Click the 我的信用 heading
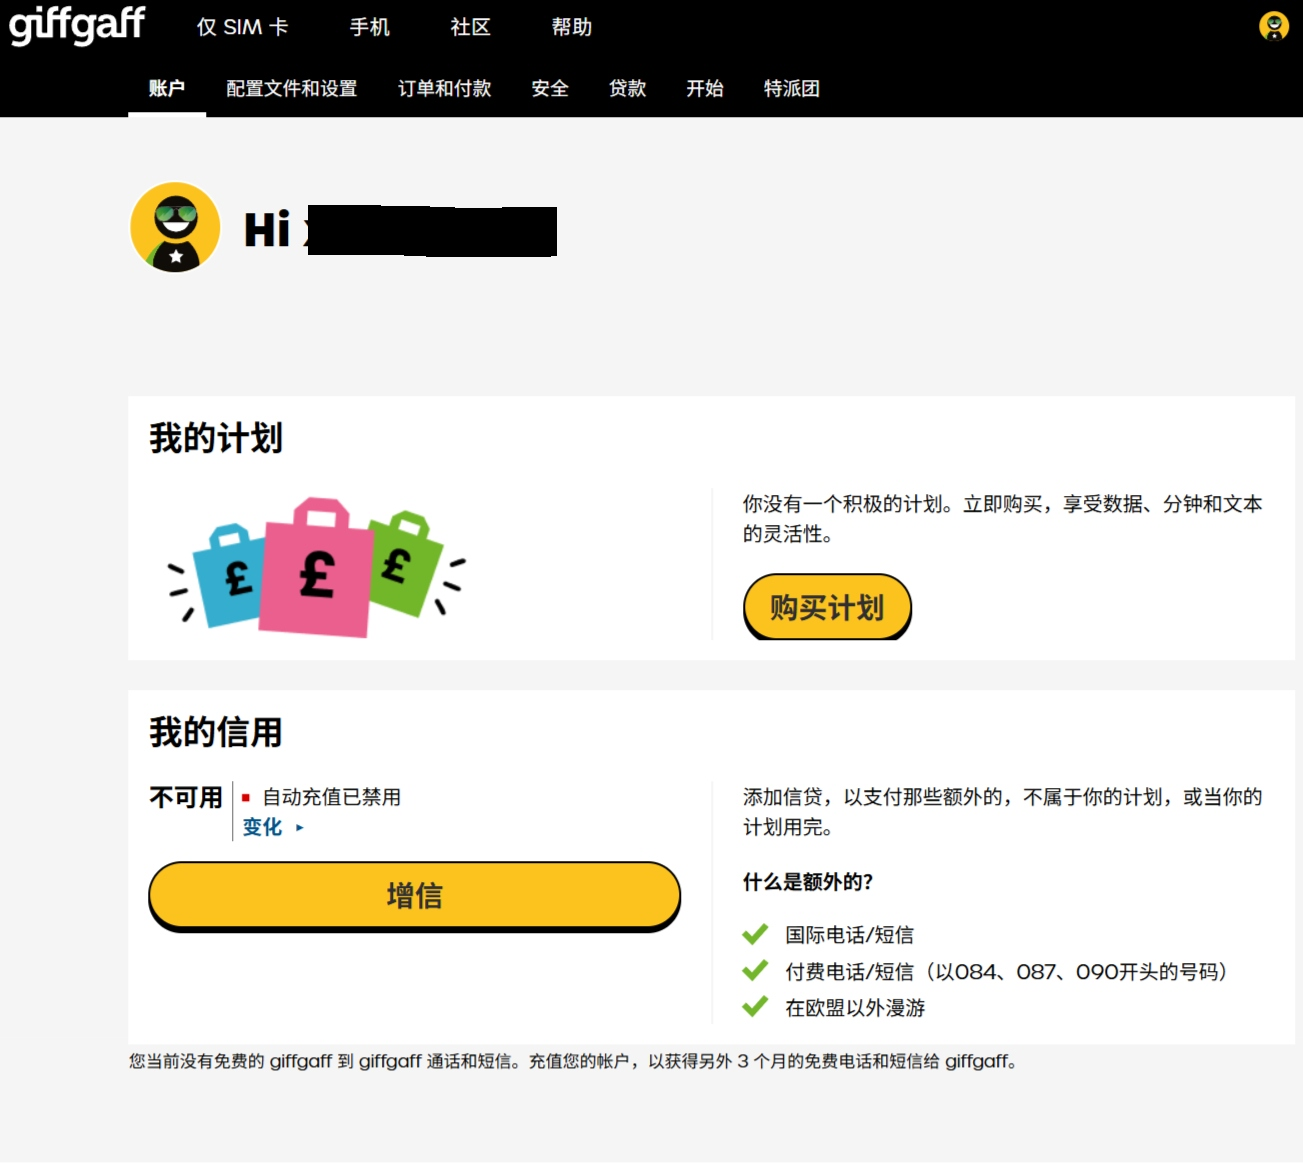The height and width of the screenshot is (1163, 1303). [216, 732]
